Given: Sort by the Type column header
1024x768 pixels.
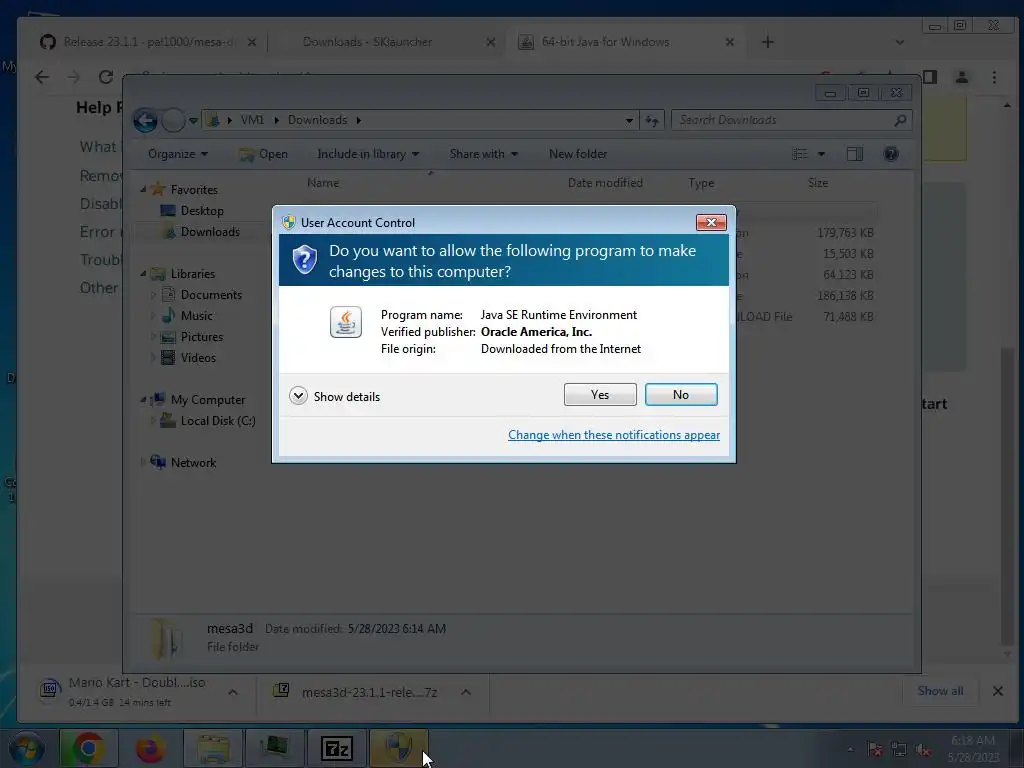Looking at the screenshot, I should pyautogui.click(x=701, y=183).
